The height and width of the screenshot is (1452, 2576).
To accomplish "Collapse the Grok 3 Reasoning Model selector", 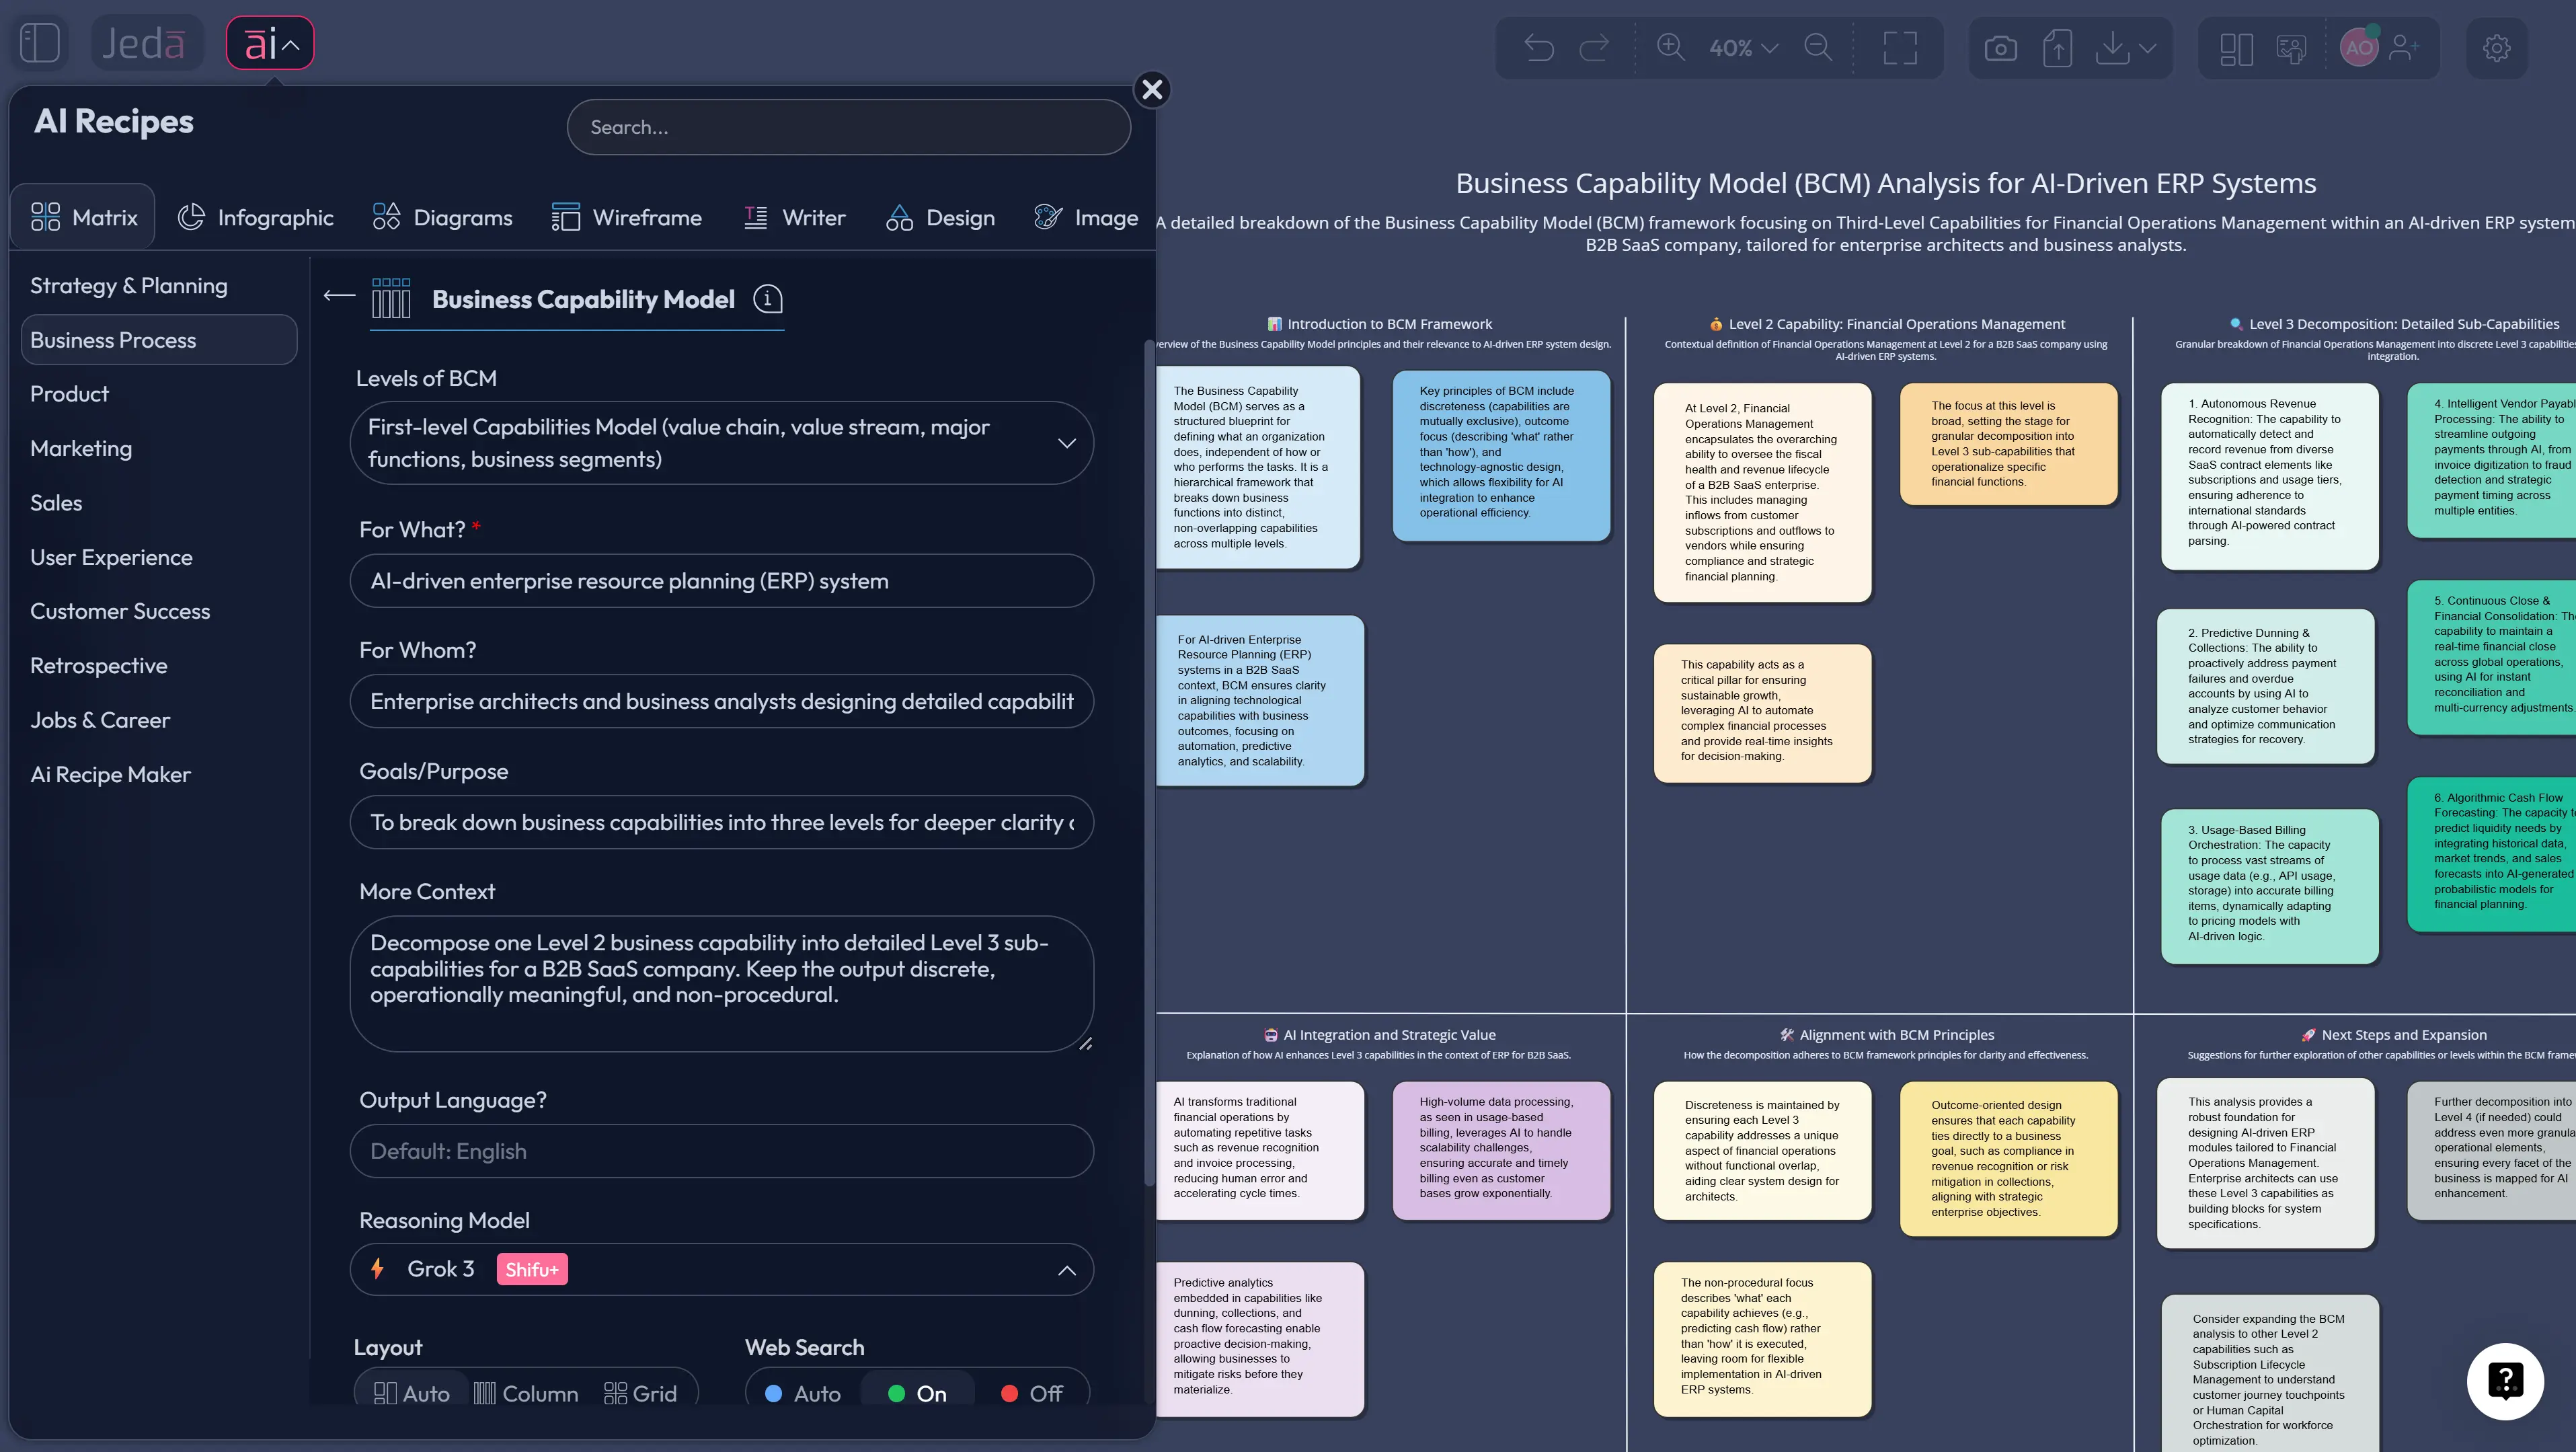I will pyautogui.click(x=1066, y=1269).
